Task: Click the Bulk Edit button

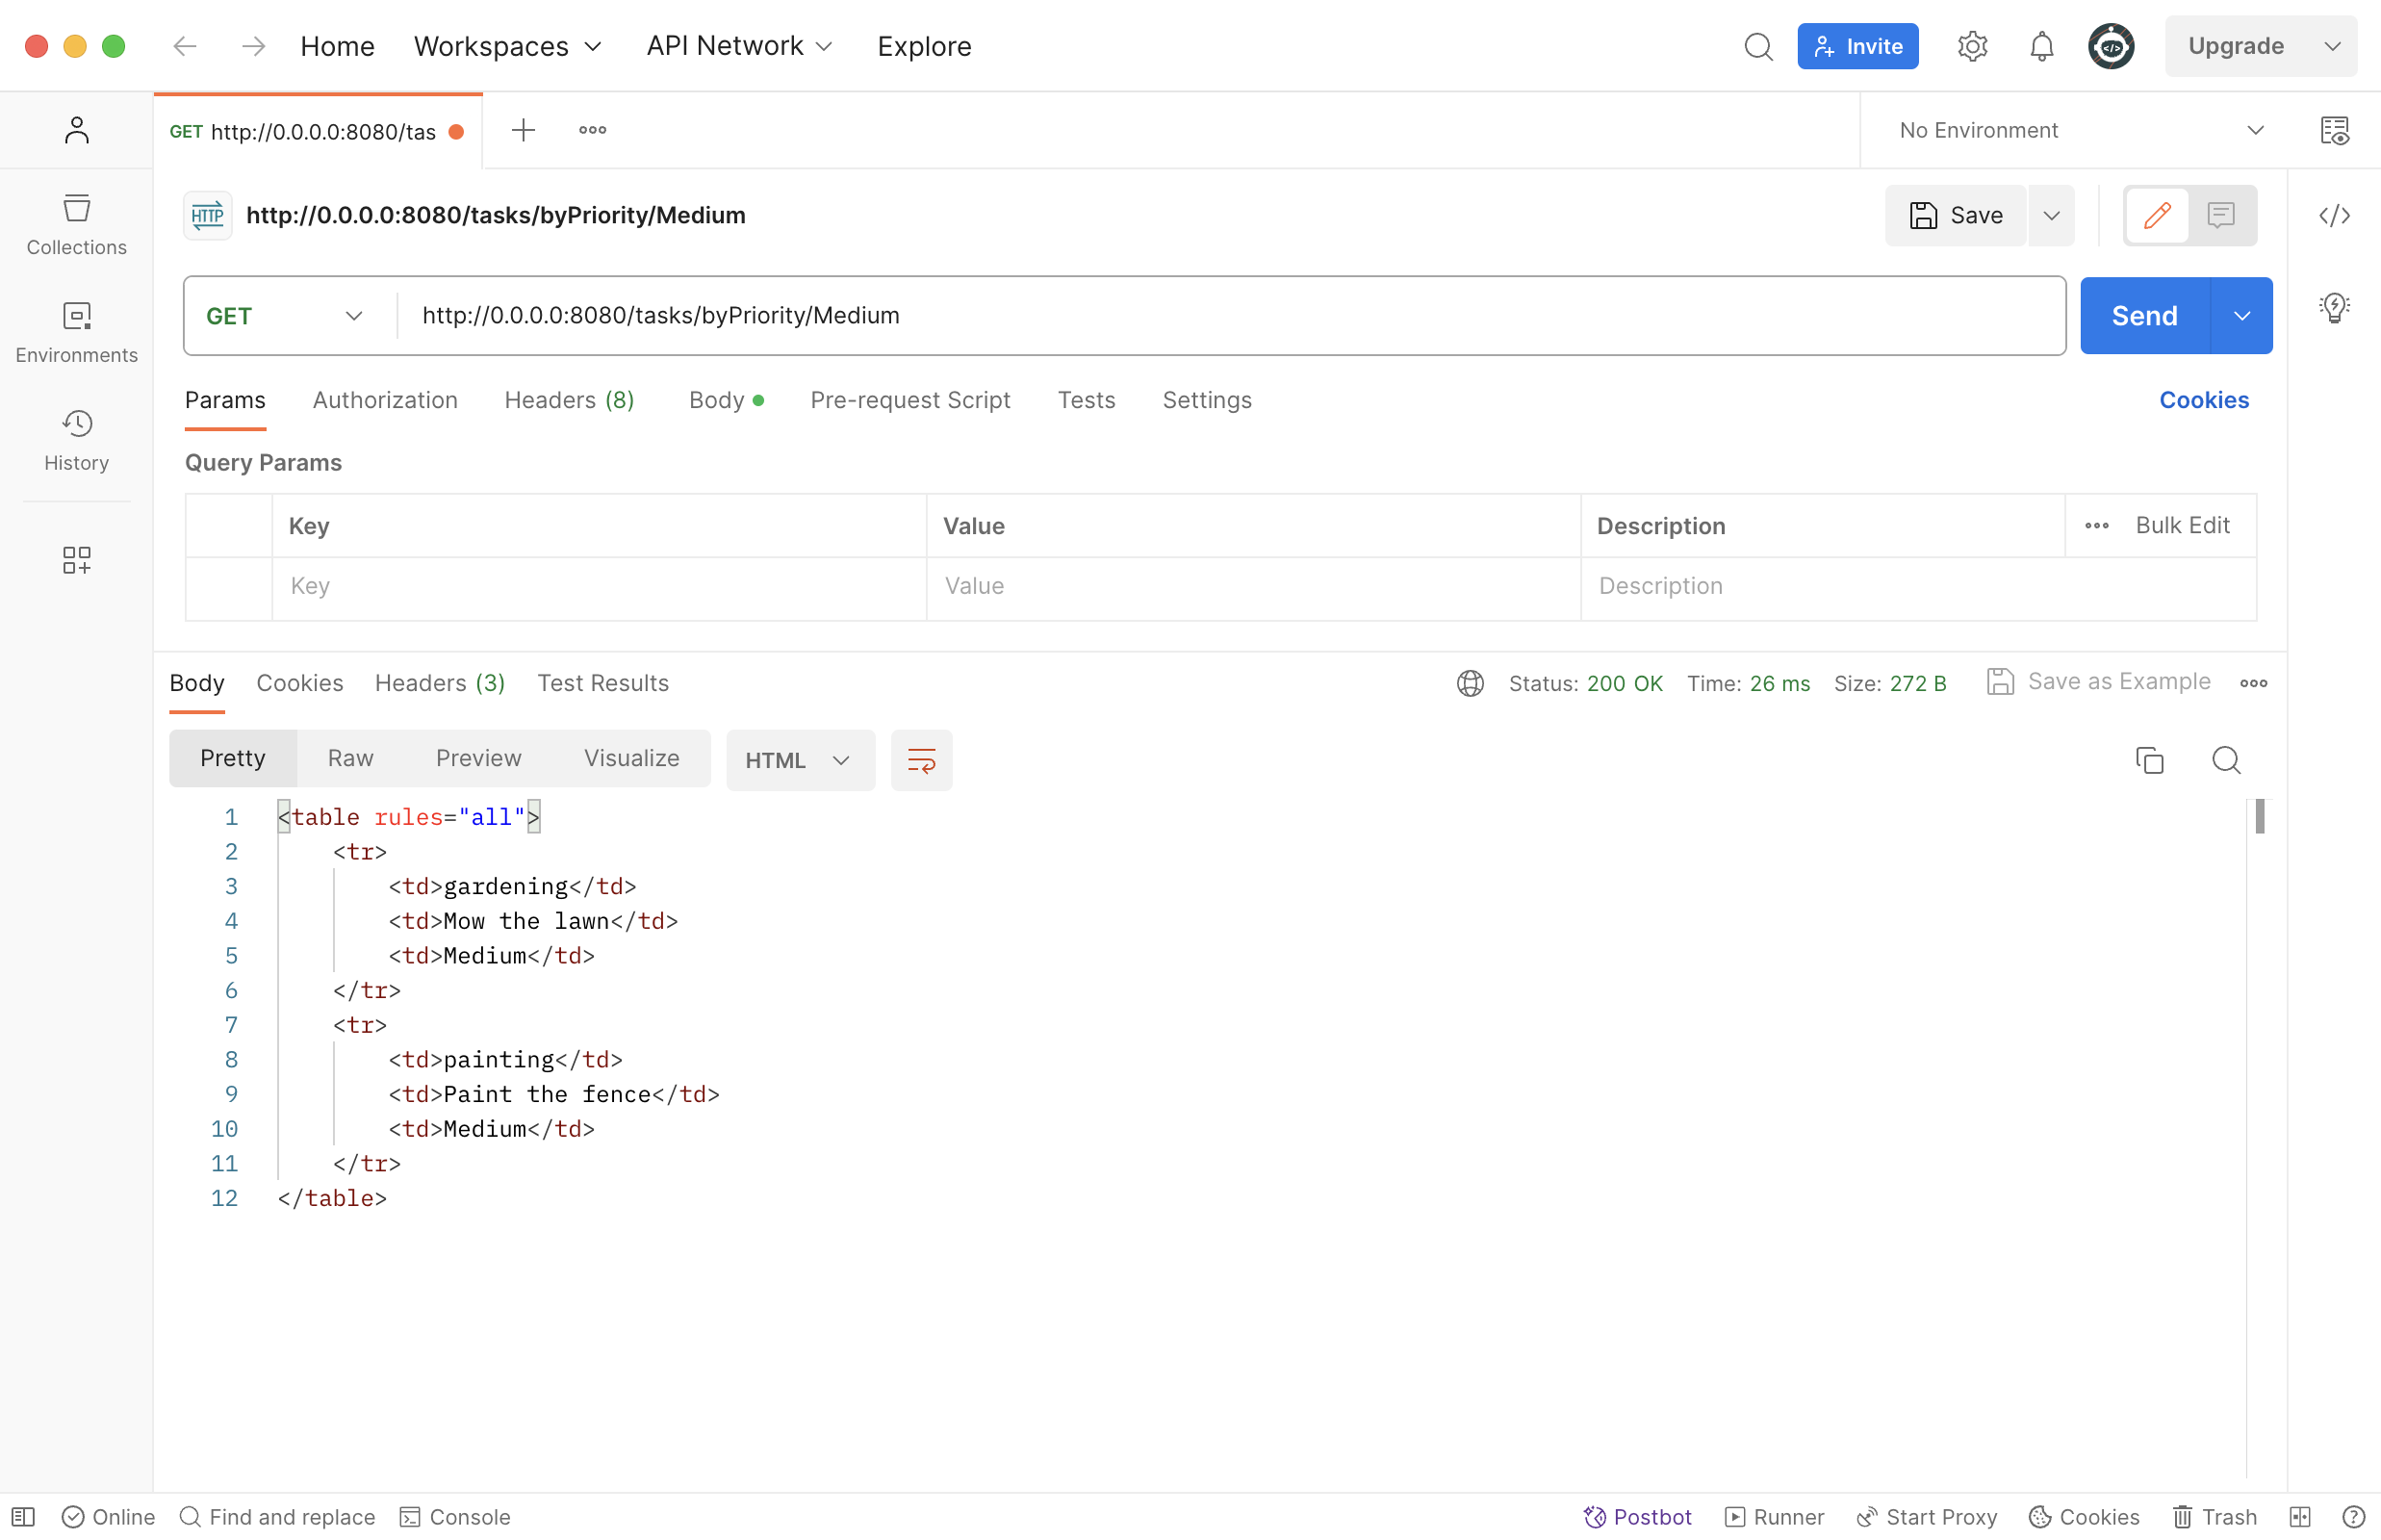Action: 2183,525
